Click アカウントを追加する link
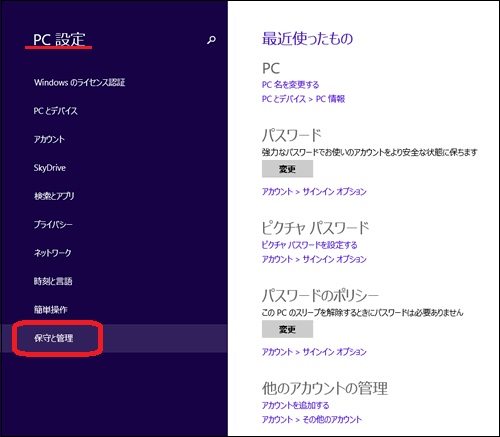Image resolution: width=500 pixels, height=437 pixels. click(x=296, y=405)
